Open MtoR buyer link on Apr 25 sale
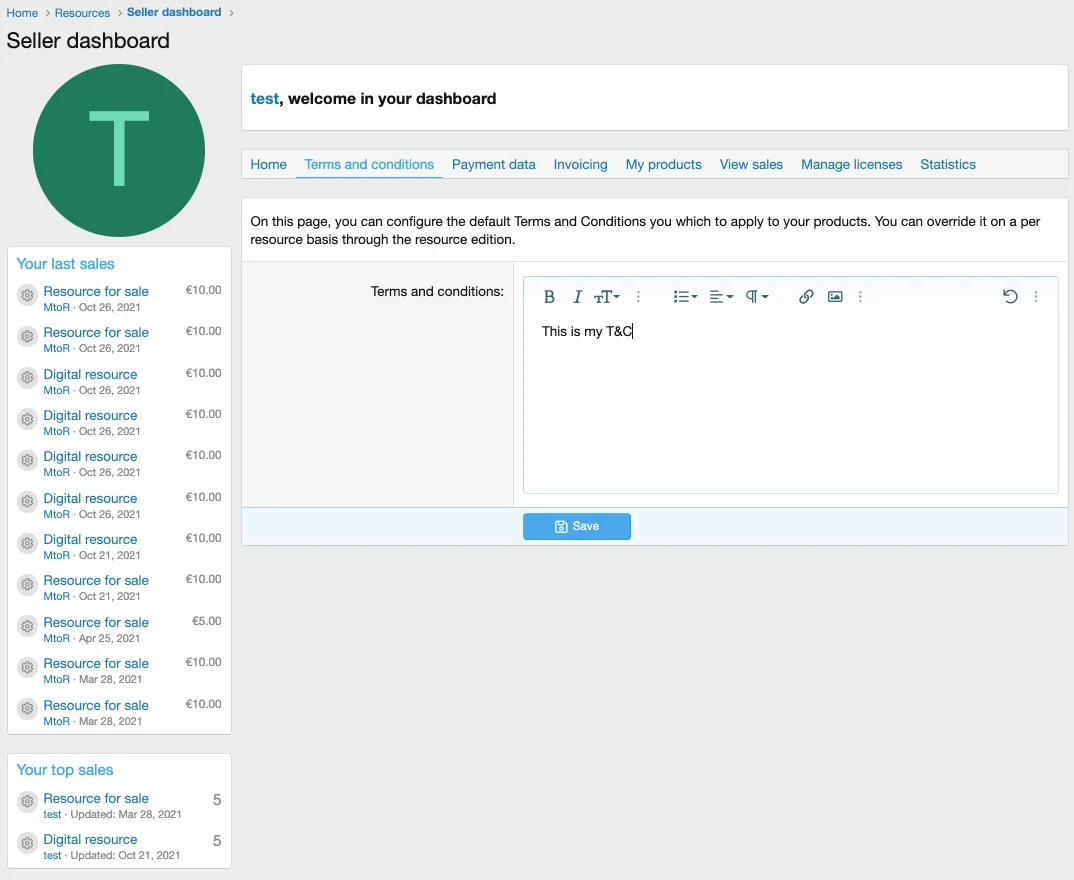 click(57, 638)
